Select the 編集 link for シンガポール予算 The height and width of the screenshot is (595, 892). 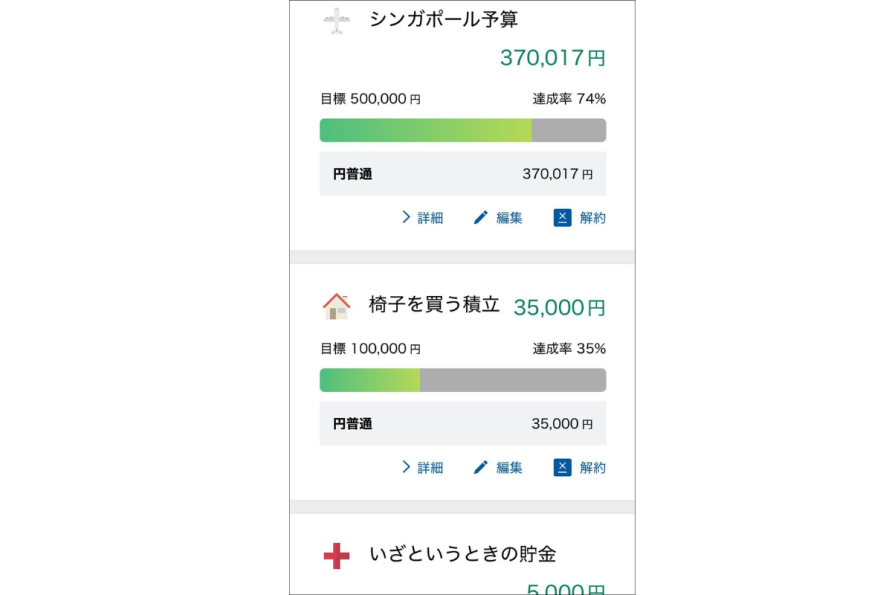(x=509, y=217)
